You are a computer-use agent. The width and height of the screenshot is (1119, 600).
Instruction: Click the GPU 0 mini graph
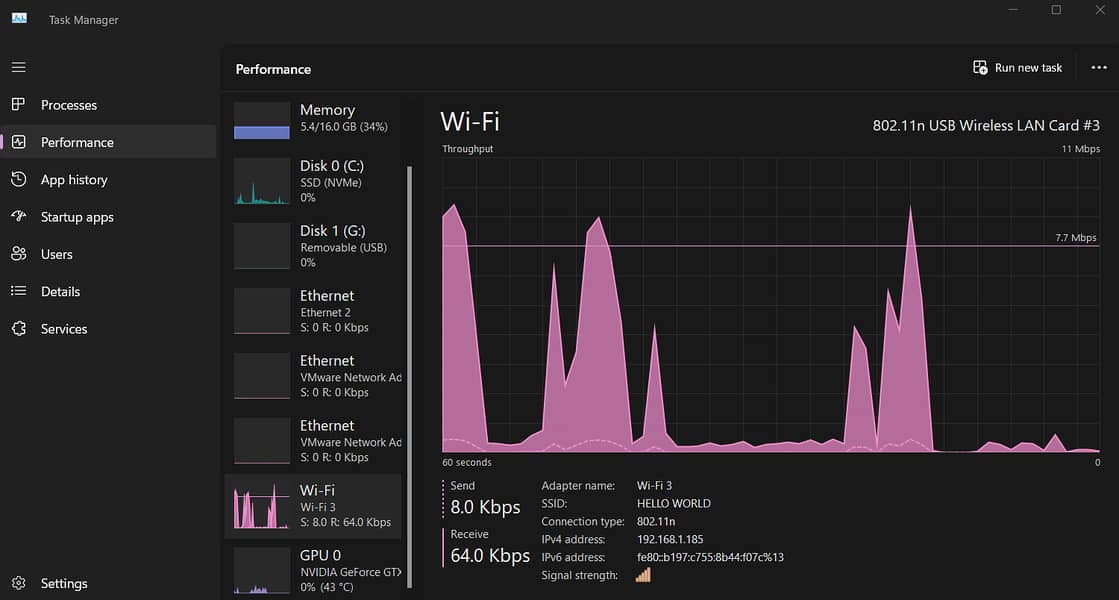(x=262, y=571)
